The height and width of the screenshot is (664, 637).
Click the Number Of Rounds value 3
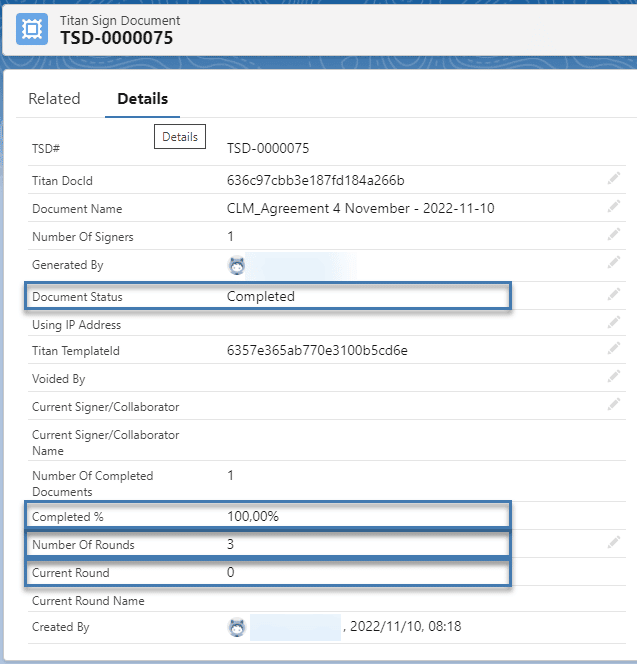point(230,544)
